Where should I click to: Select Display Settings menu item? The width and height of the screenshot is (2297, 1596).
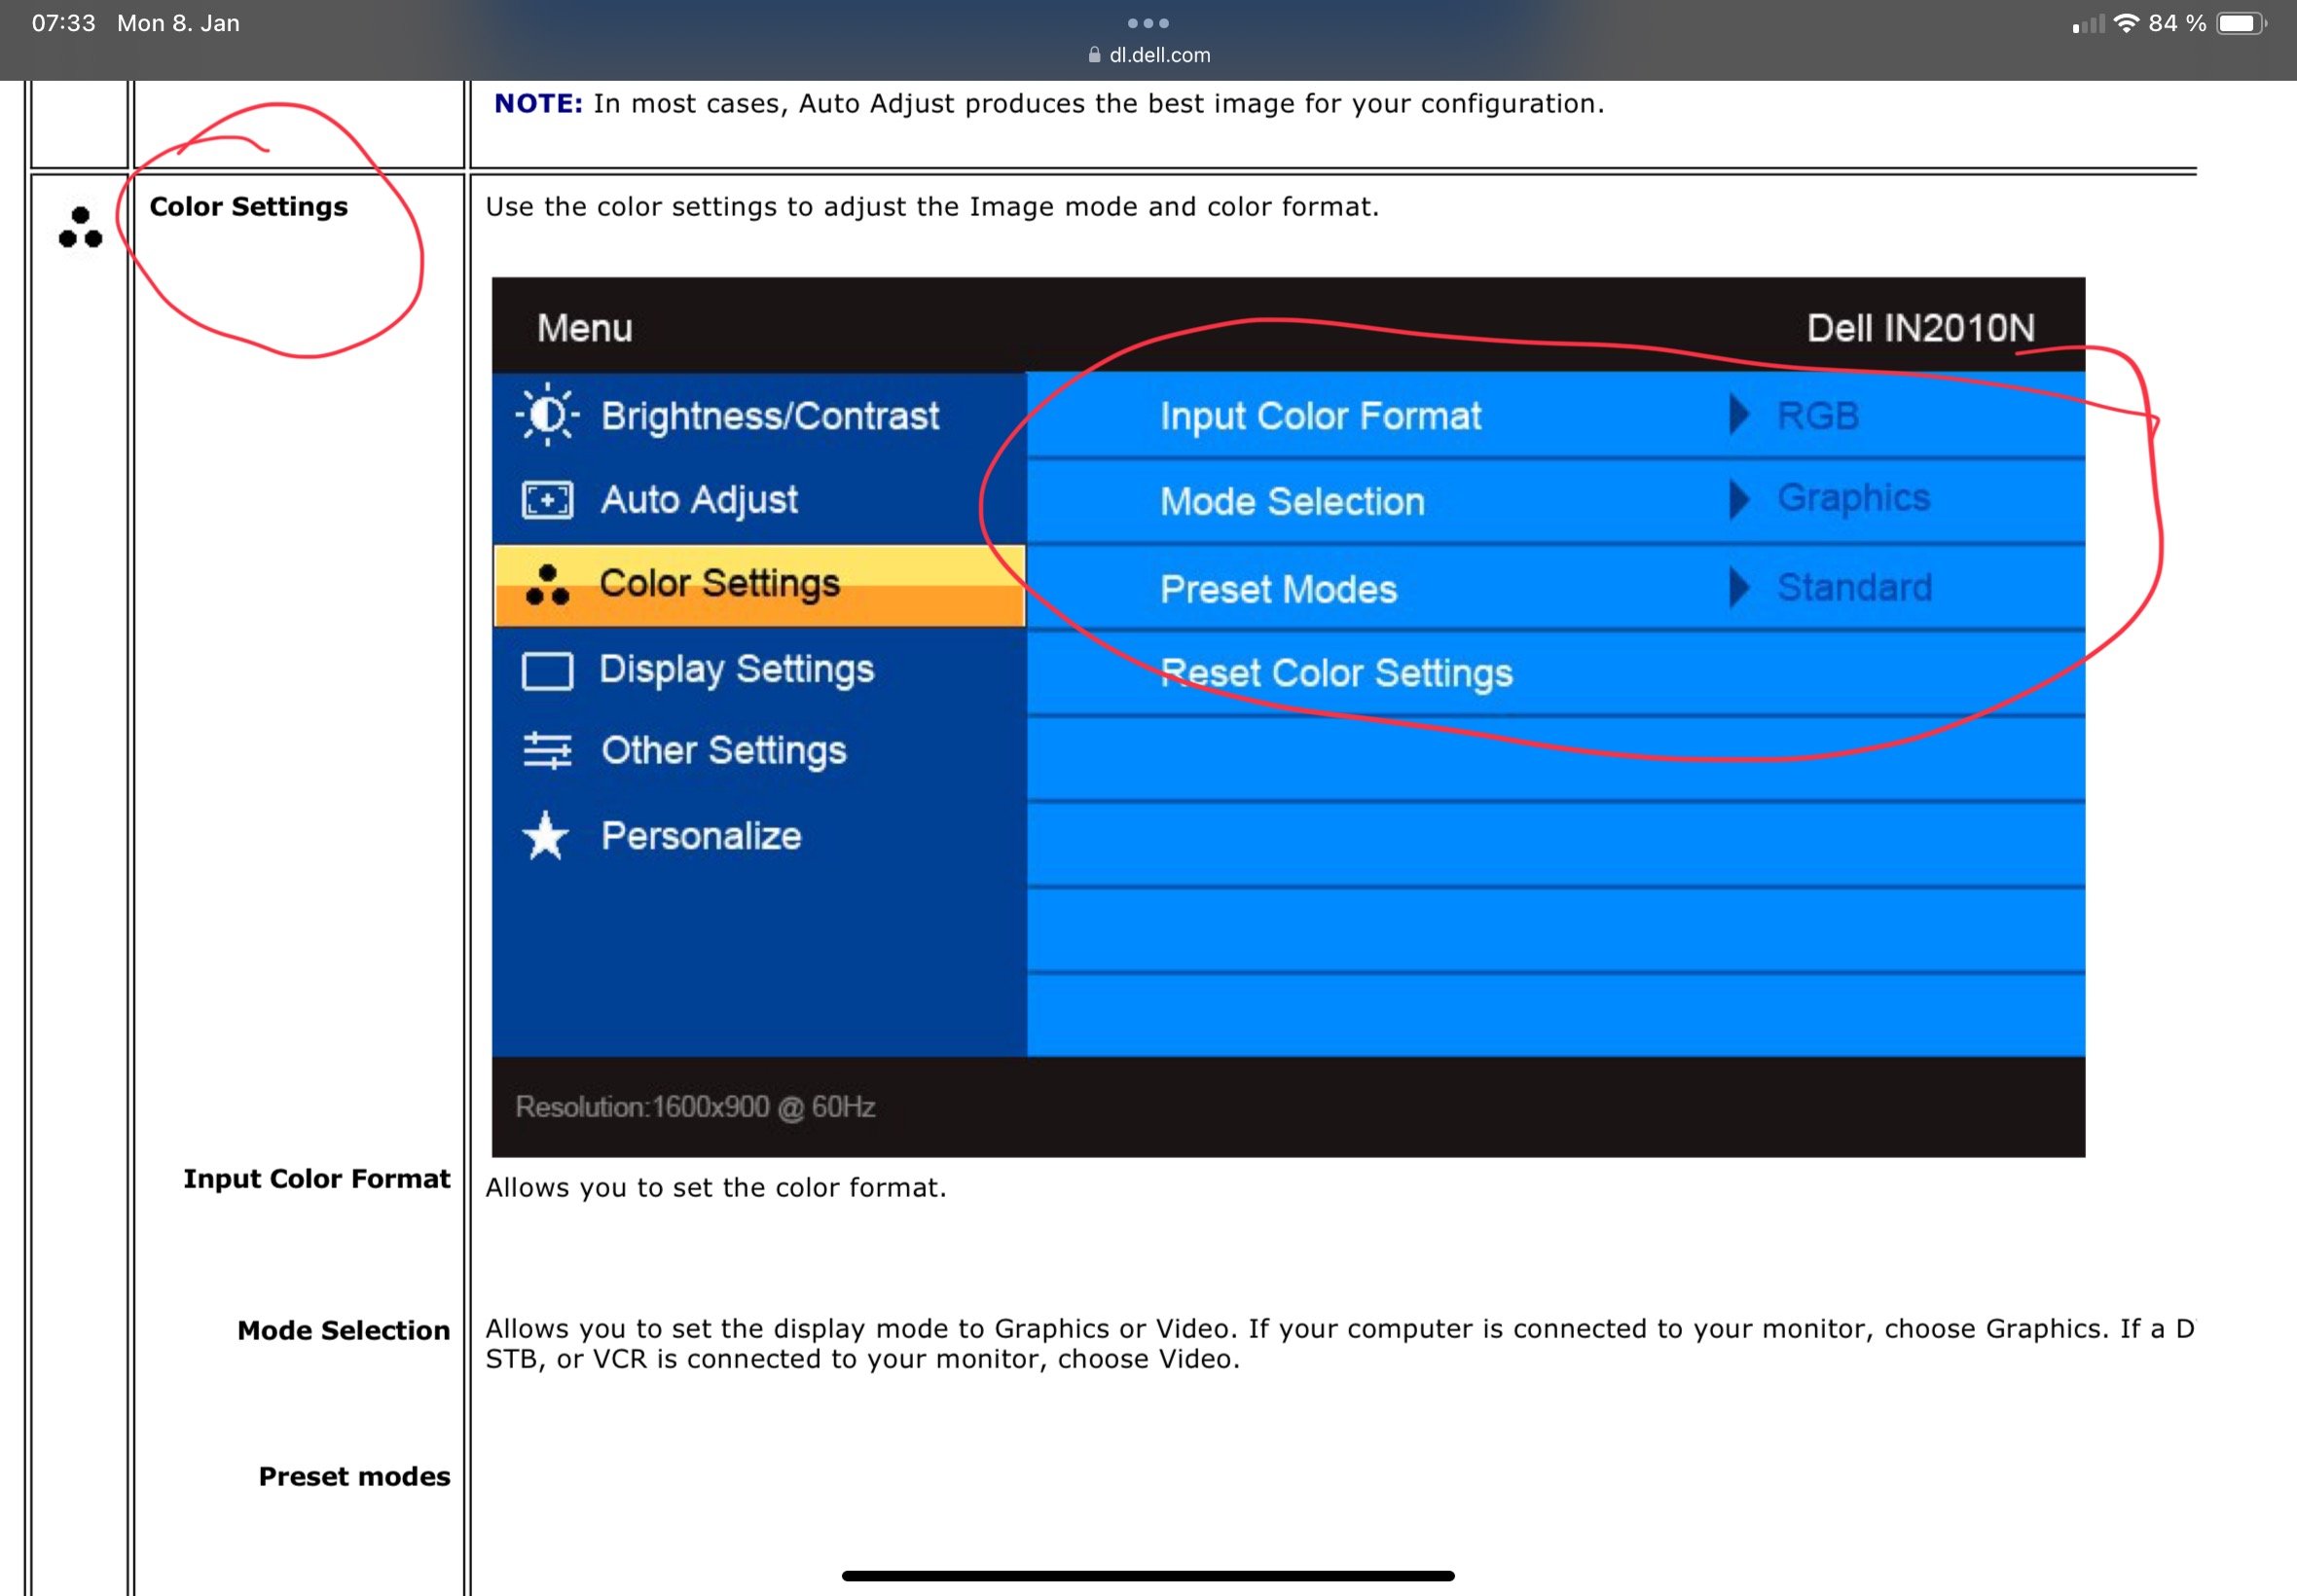[759, 669]
